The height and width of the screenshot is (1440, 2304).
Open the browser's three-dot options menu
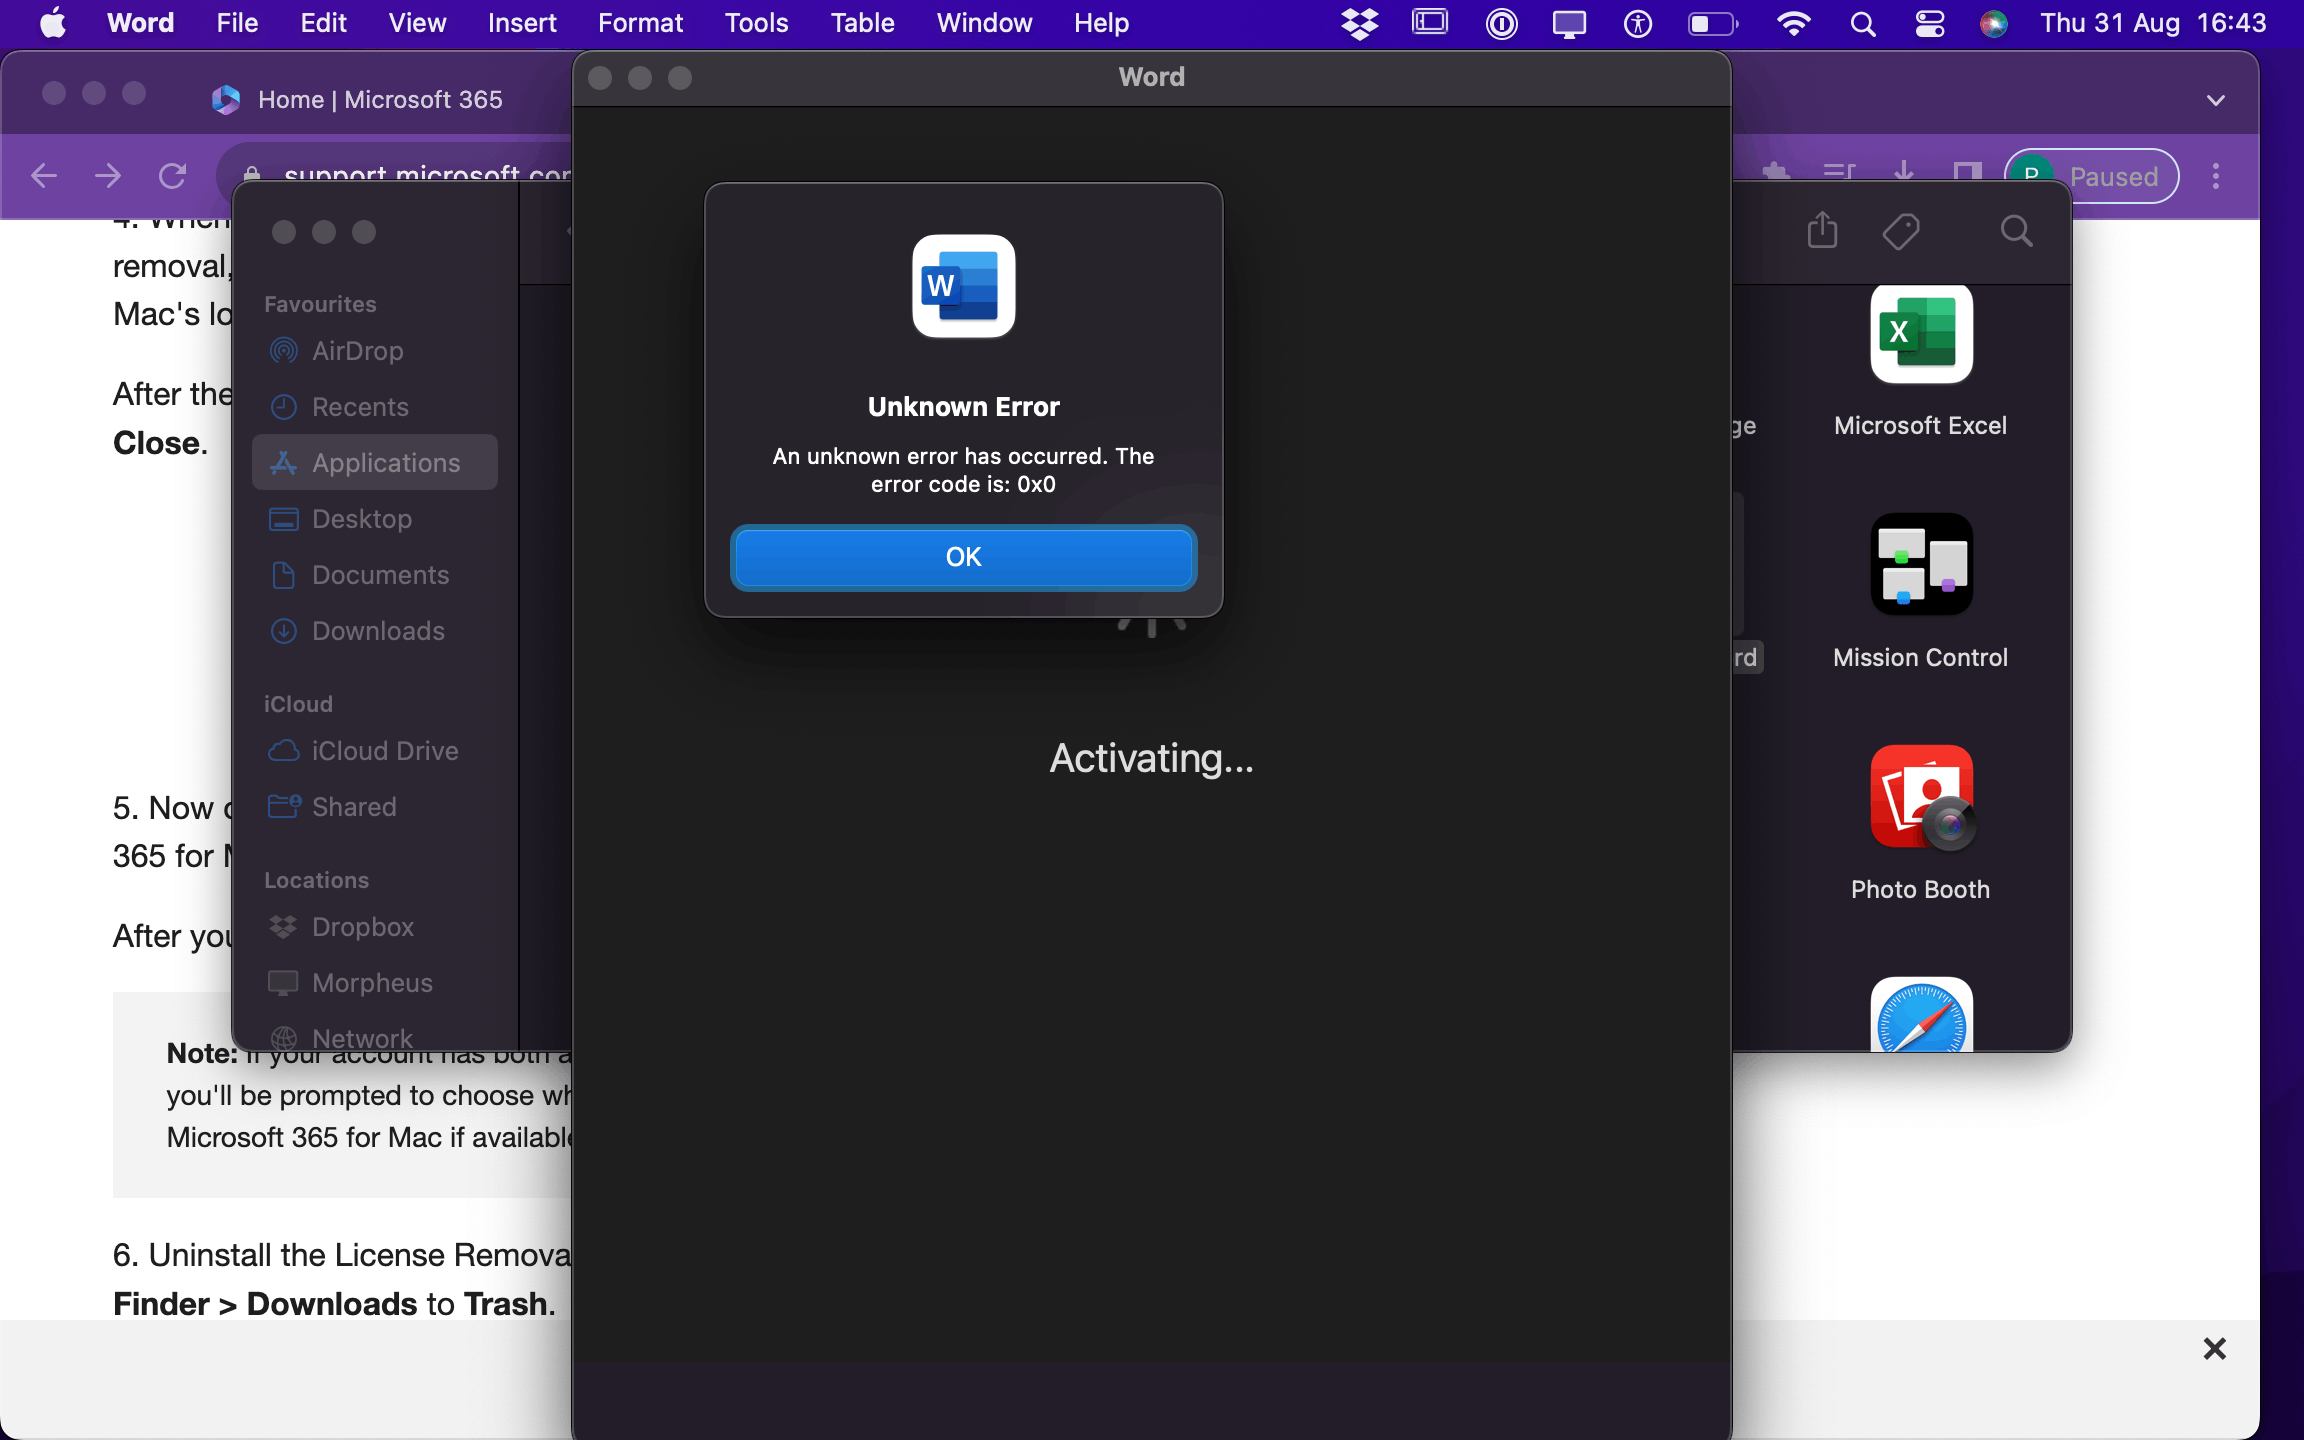pos(2216,175)
